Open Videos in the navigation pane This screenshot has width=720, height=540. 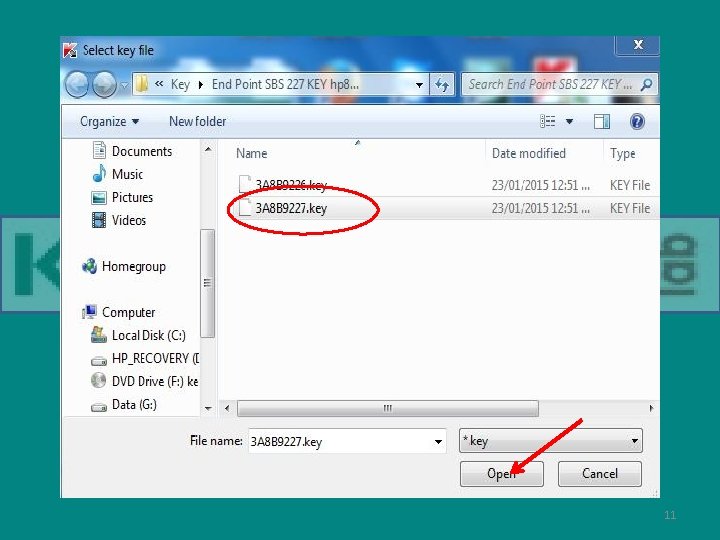click(129, 220)
